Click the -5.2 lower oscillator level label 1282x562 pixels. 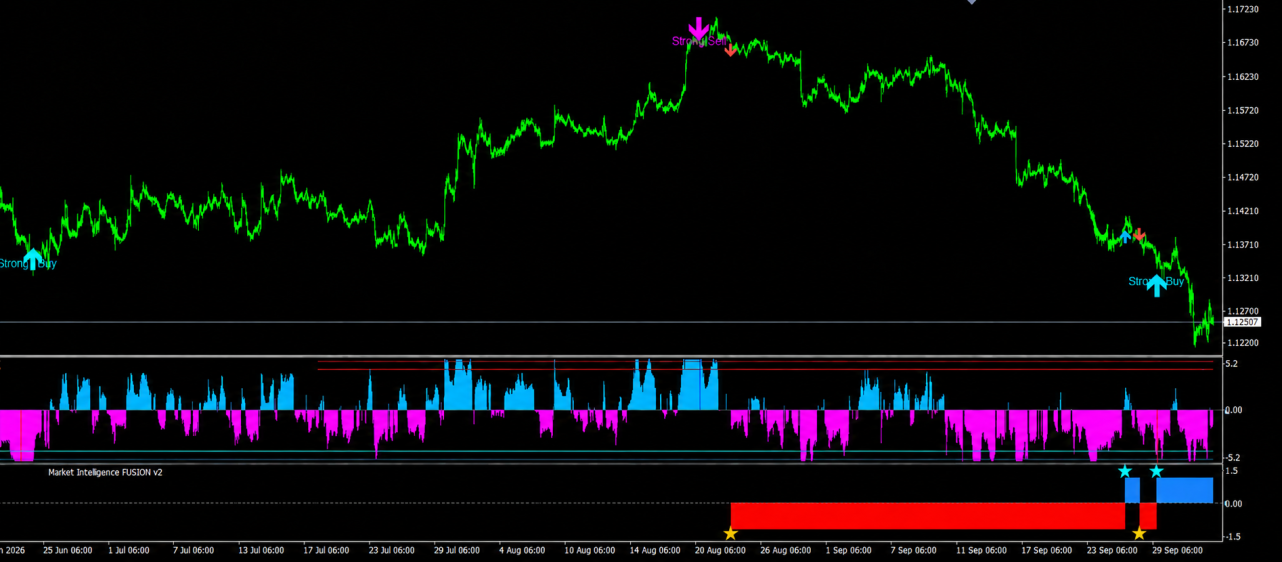click(x=1232, y=457)
